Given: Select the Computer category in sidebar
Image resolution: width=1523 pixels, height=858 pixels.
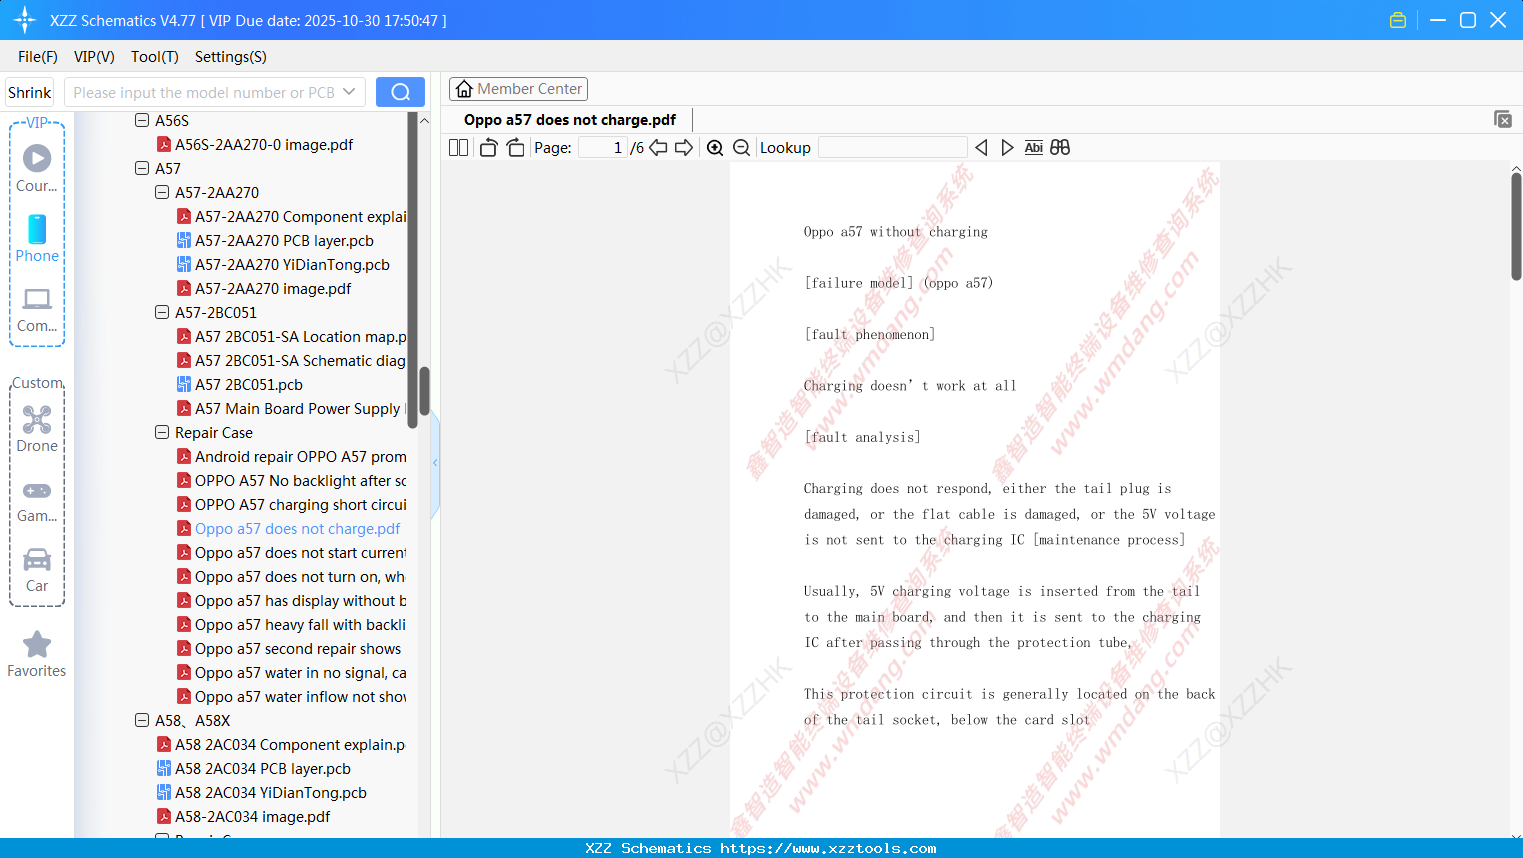Looking at the screenshot, I should point(37,309).
